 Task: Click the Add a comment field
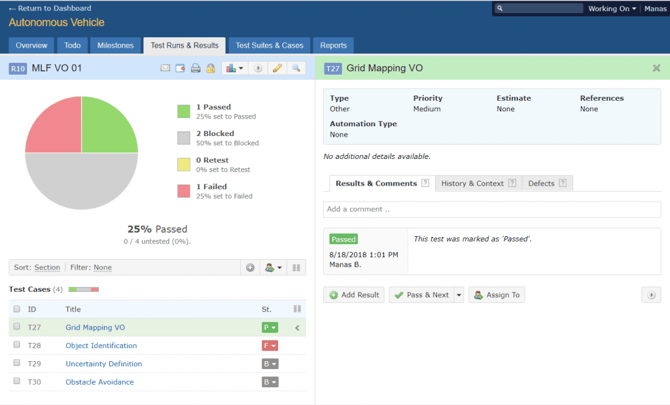pyautogui.click(x=492, y=209)
